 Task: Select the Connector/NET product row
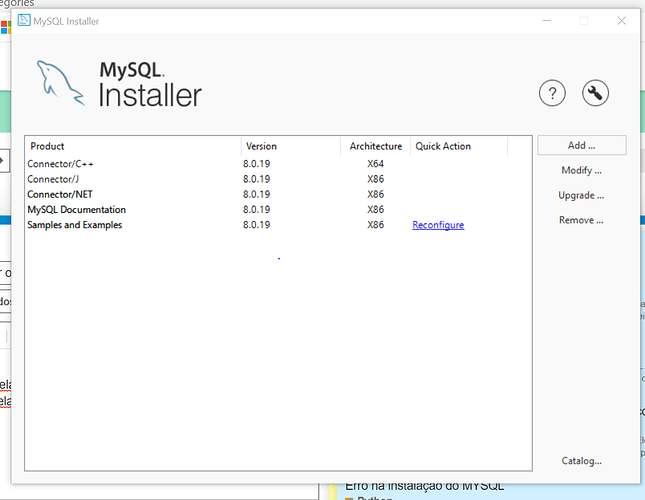click(278, 194)
